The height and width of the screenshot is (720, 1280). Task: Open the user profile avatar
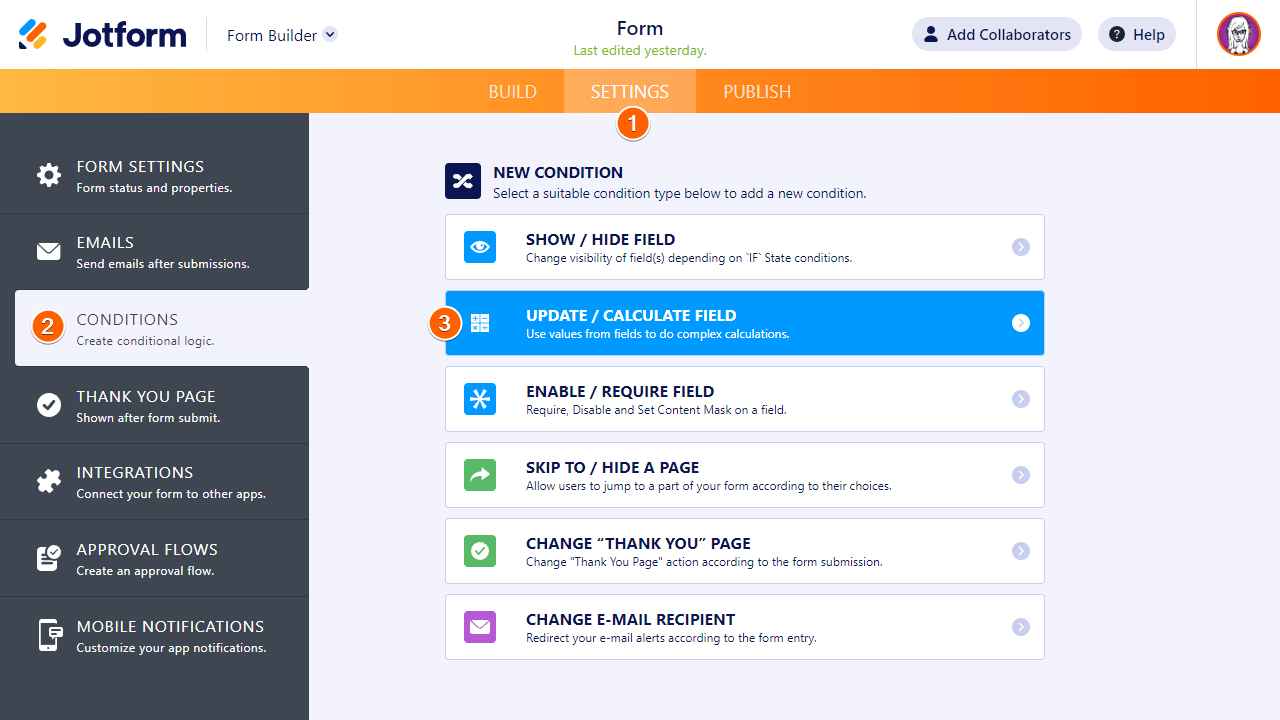pyautogui.click(x=1239, y=34)
